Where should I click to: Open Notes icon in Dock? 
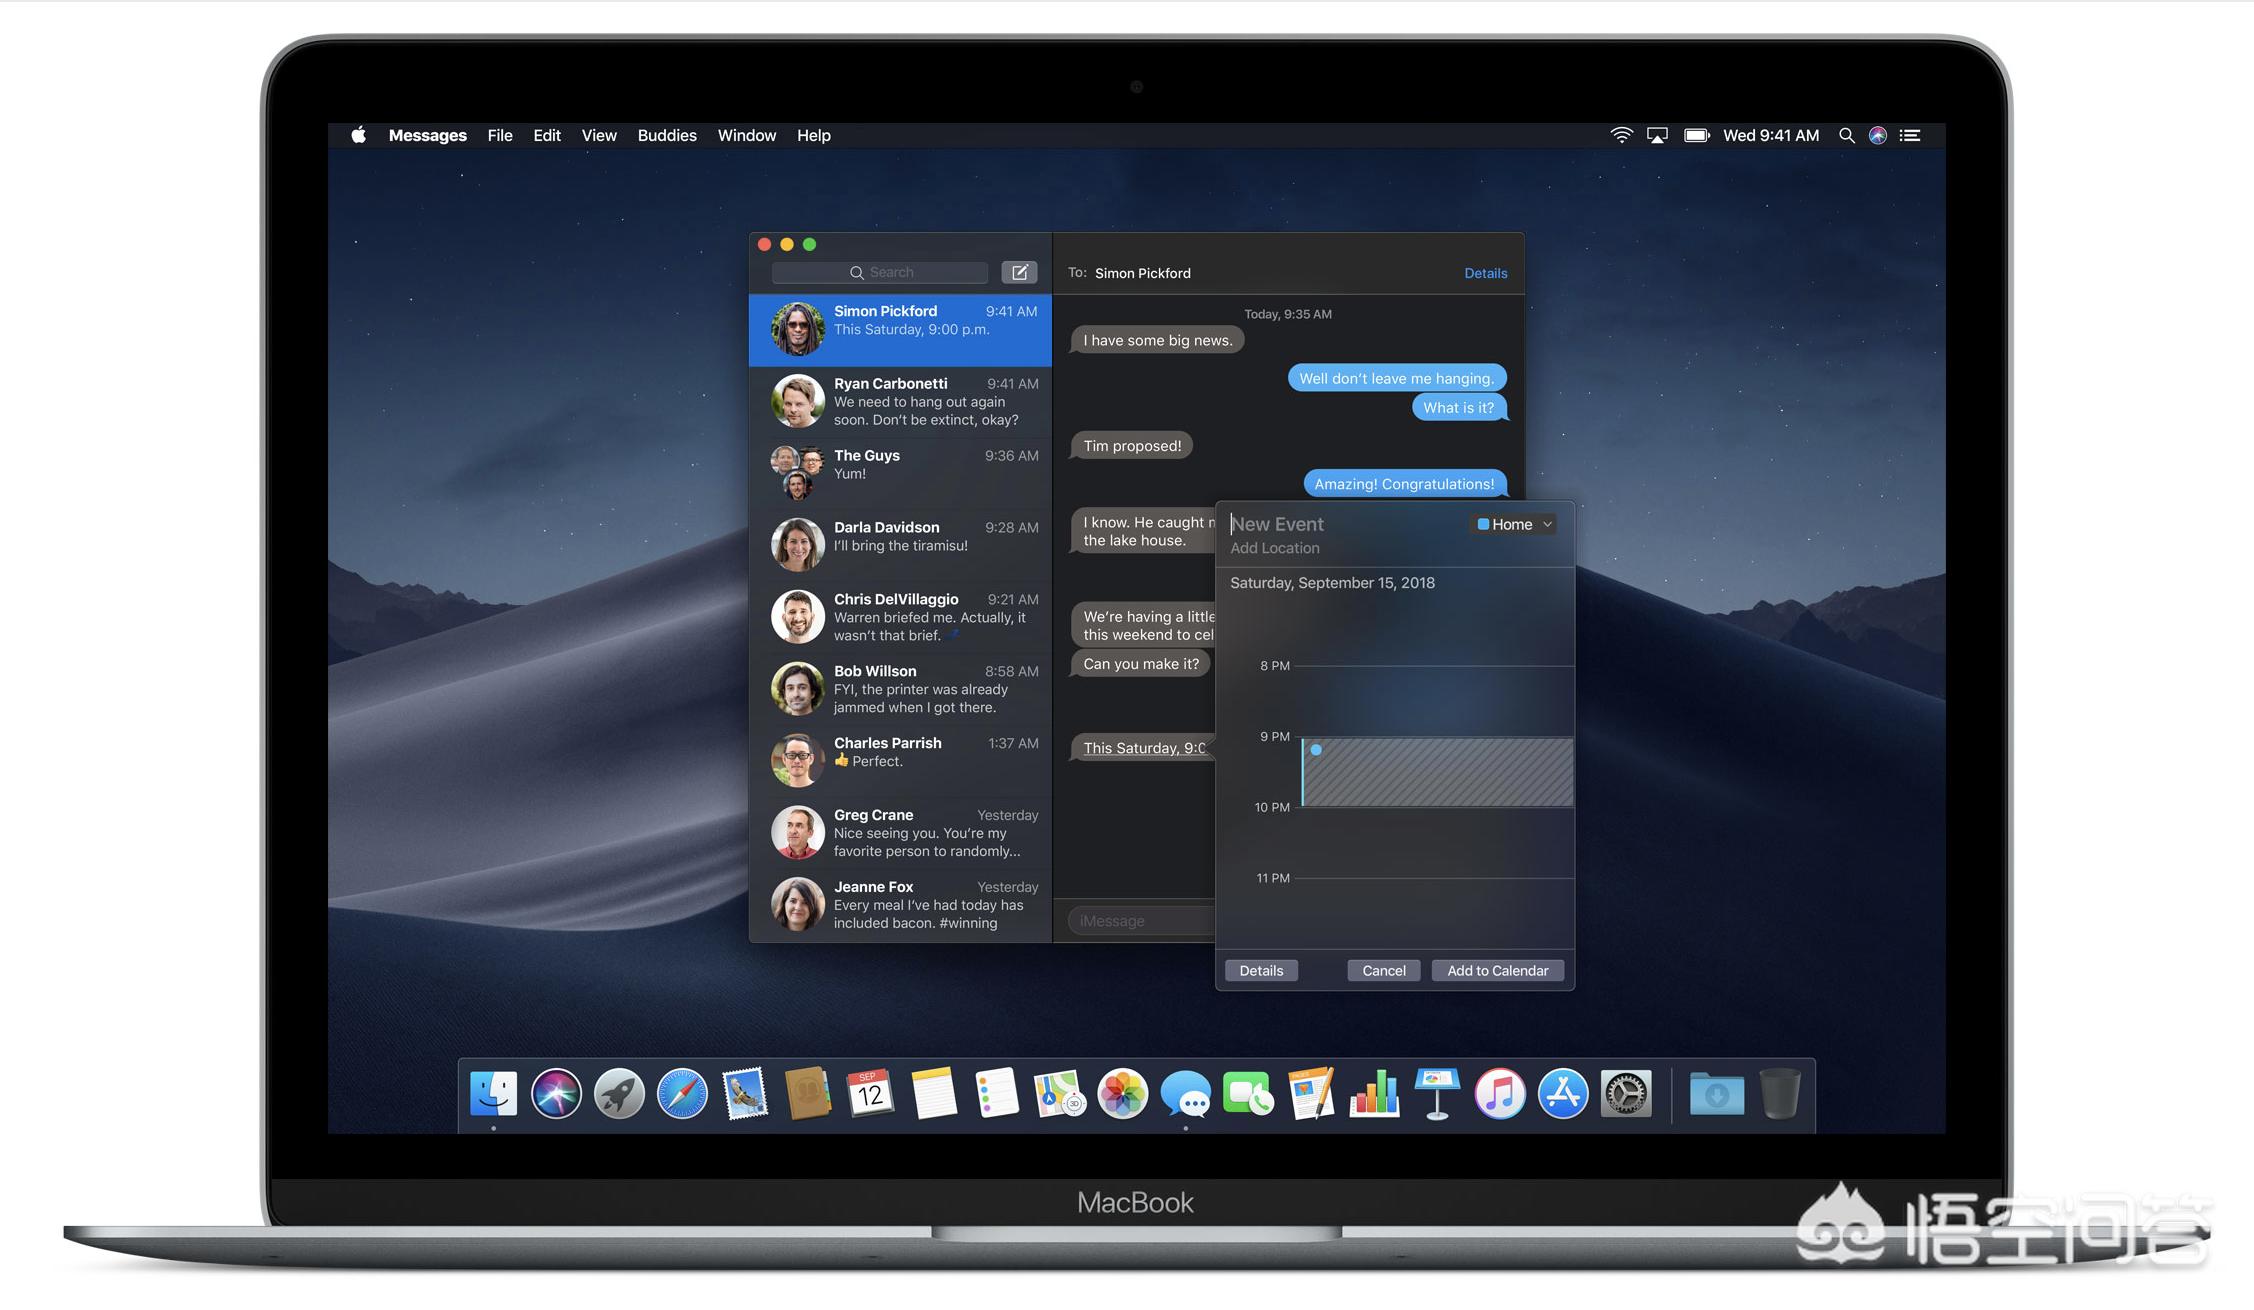tap(933, 1093)
